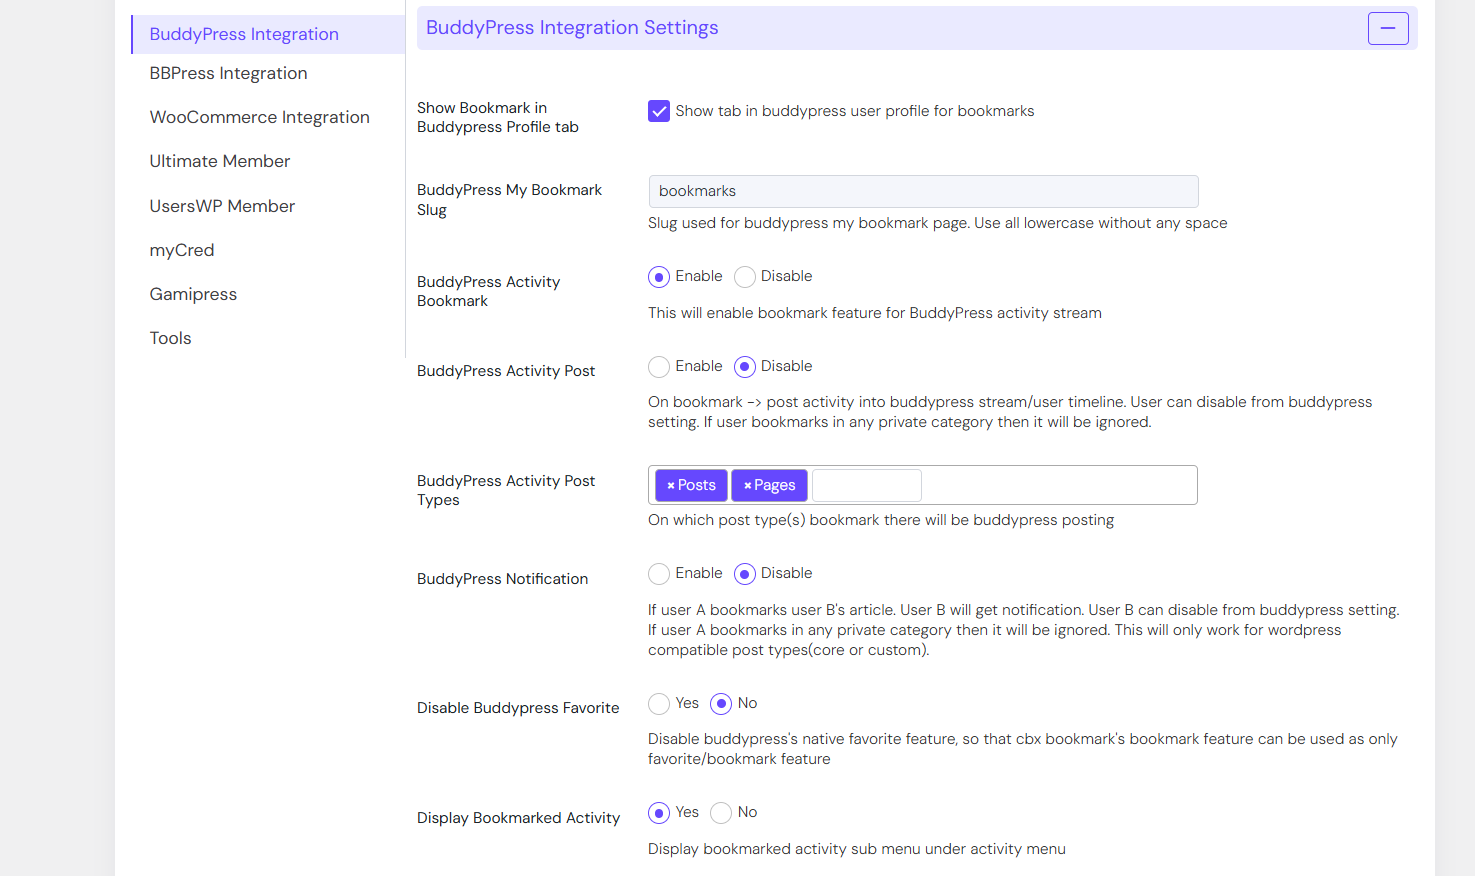Viewport: 1475px width, 876px height.
Task: Remove the Posts tag from post types
Action: pos(671,486)
